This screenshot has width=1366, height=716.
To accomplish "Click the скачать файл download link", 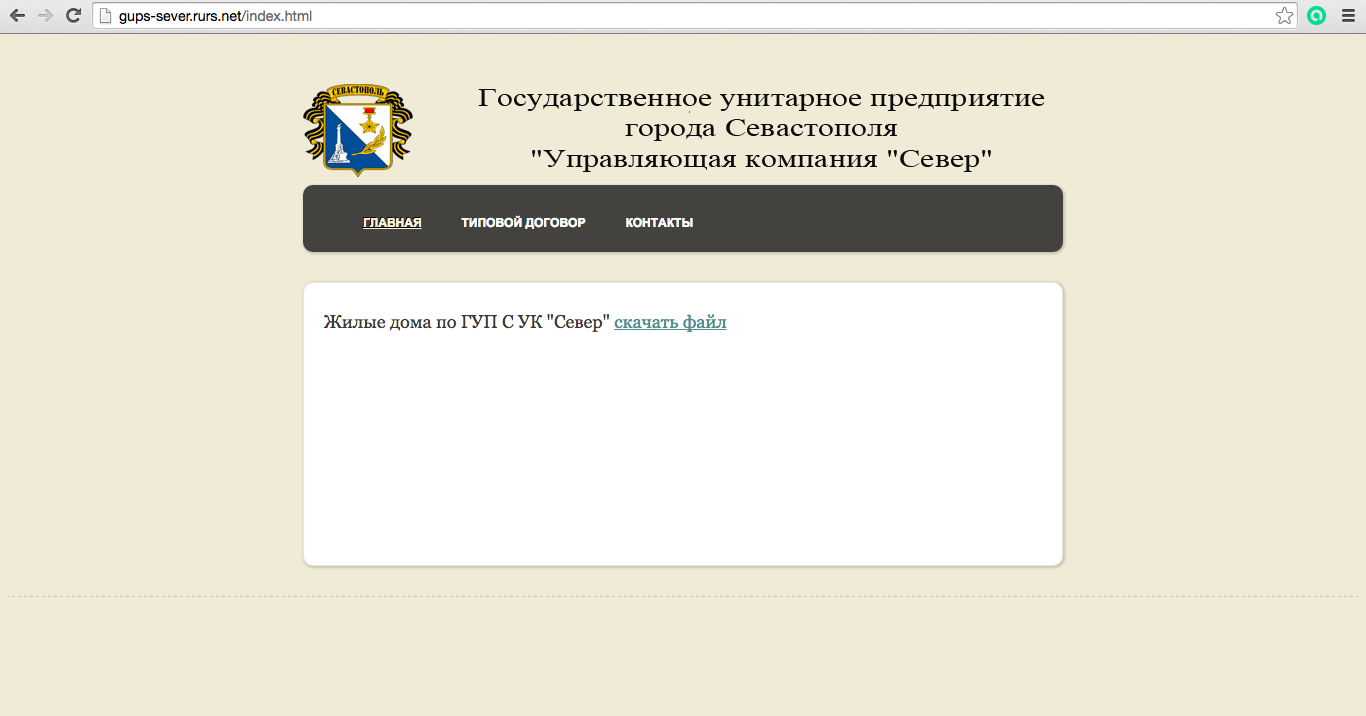I will point(670,322).
